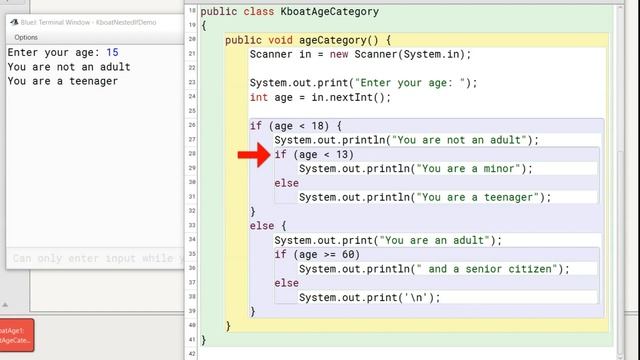Click the println " and a senior citizen" line

tap(434, 269)
